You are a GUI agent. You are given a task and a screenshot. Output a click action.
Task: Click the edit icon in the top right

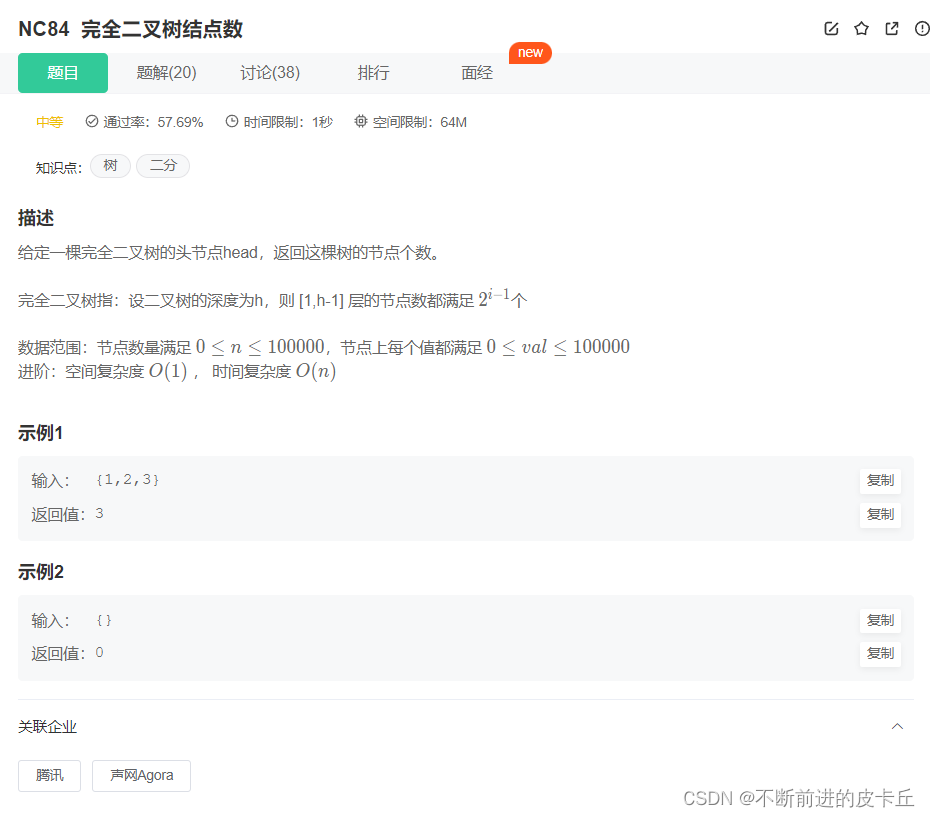[831, 29]
